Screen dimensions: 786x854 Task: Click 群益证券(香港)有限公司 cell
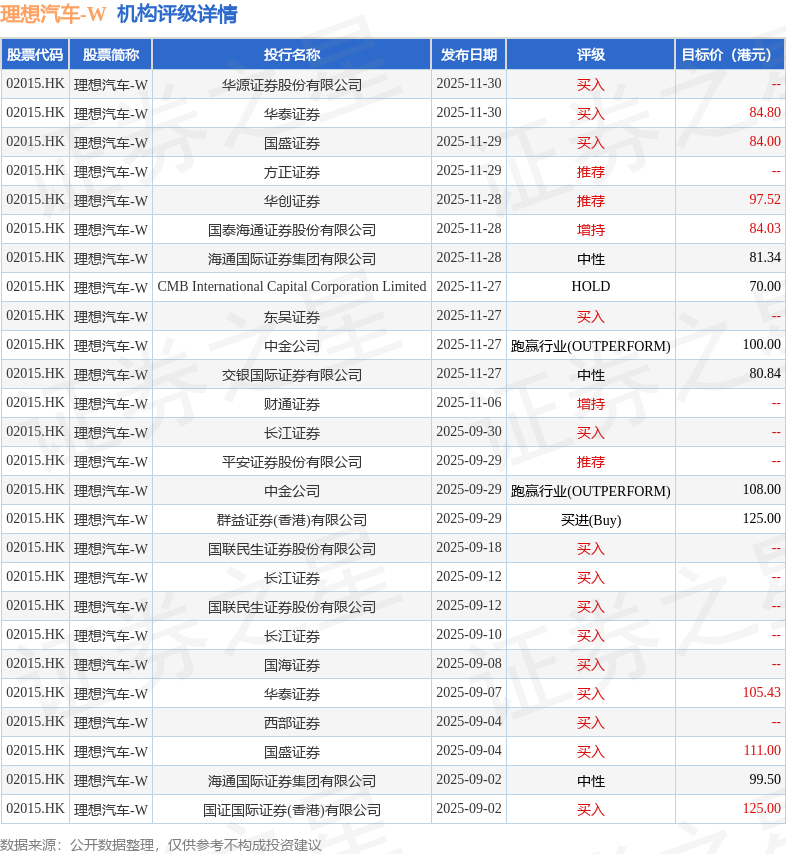click(x=291, y=520)
